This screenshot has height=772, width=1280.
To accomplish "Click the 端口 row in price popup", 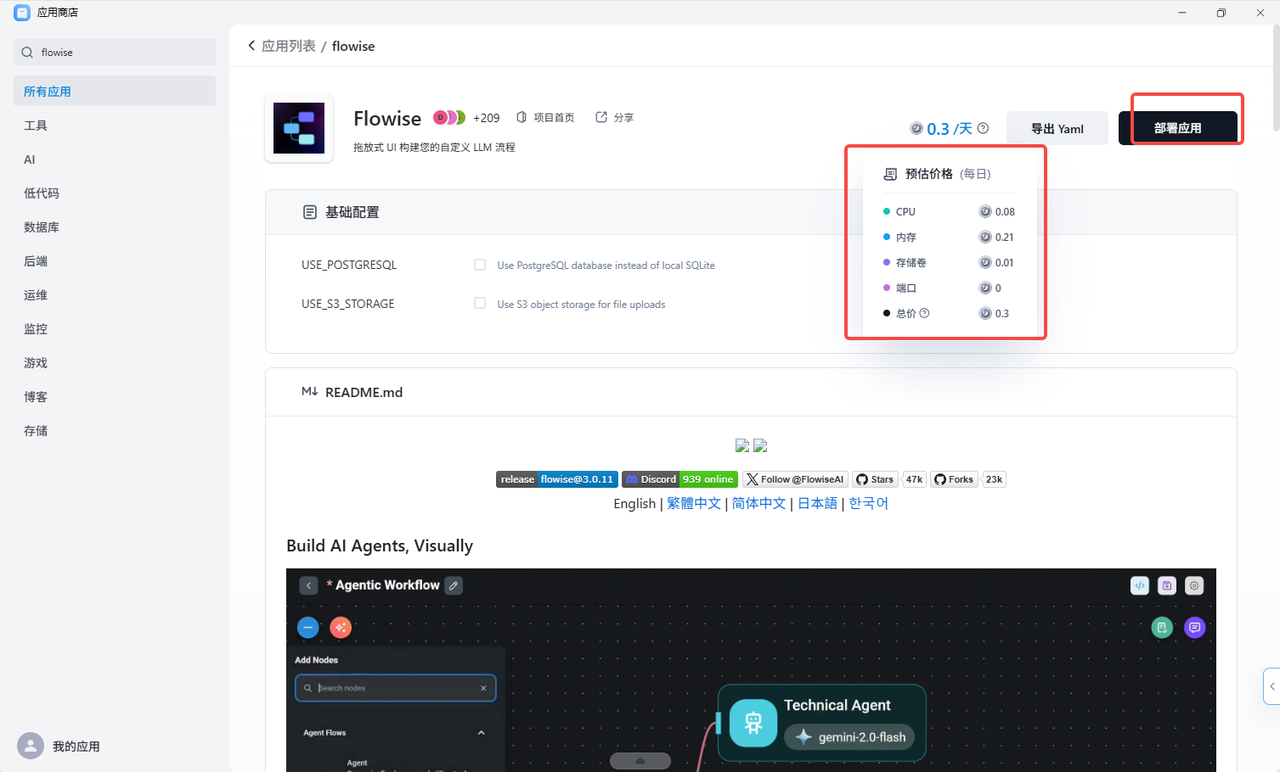I will pos(949,288).
